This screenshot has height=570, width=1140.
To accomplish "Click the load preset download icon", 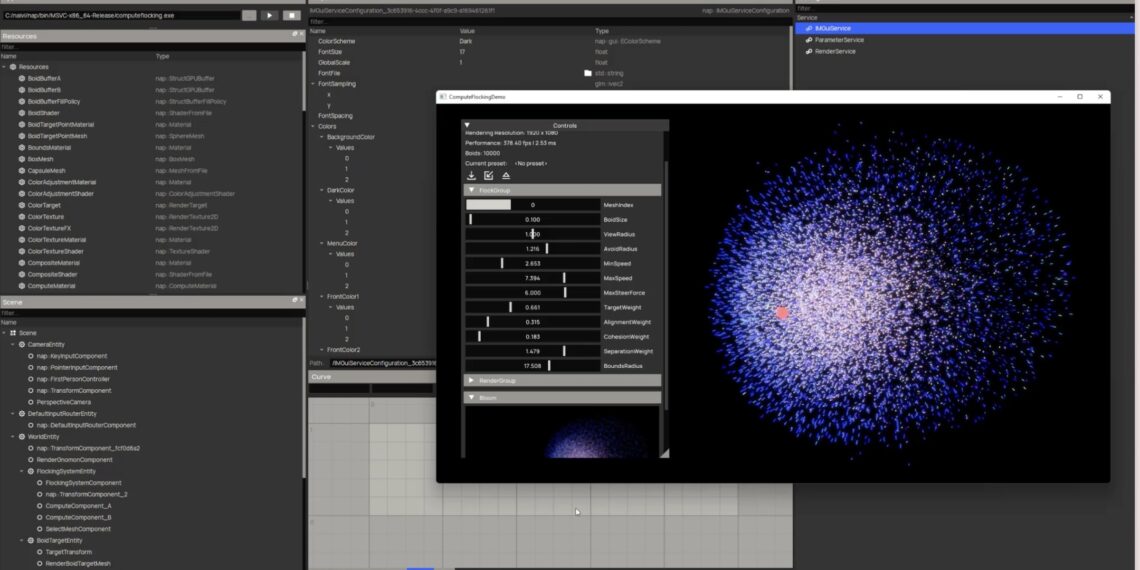I will (x=472, y=175).
